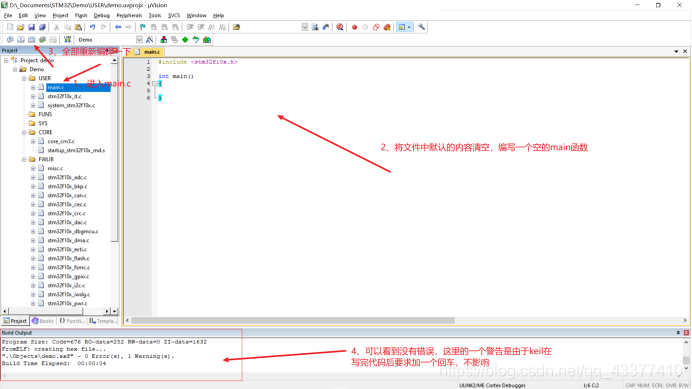Click 'ULINK2/ME Cortex Debugger' in status bar
The height and width of the screenshot is (389, 692).
click(492, 385)
